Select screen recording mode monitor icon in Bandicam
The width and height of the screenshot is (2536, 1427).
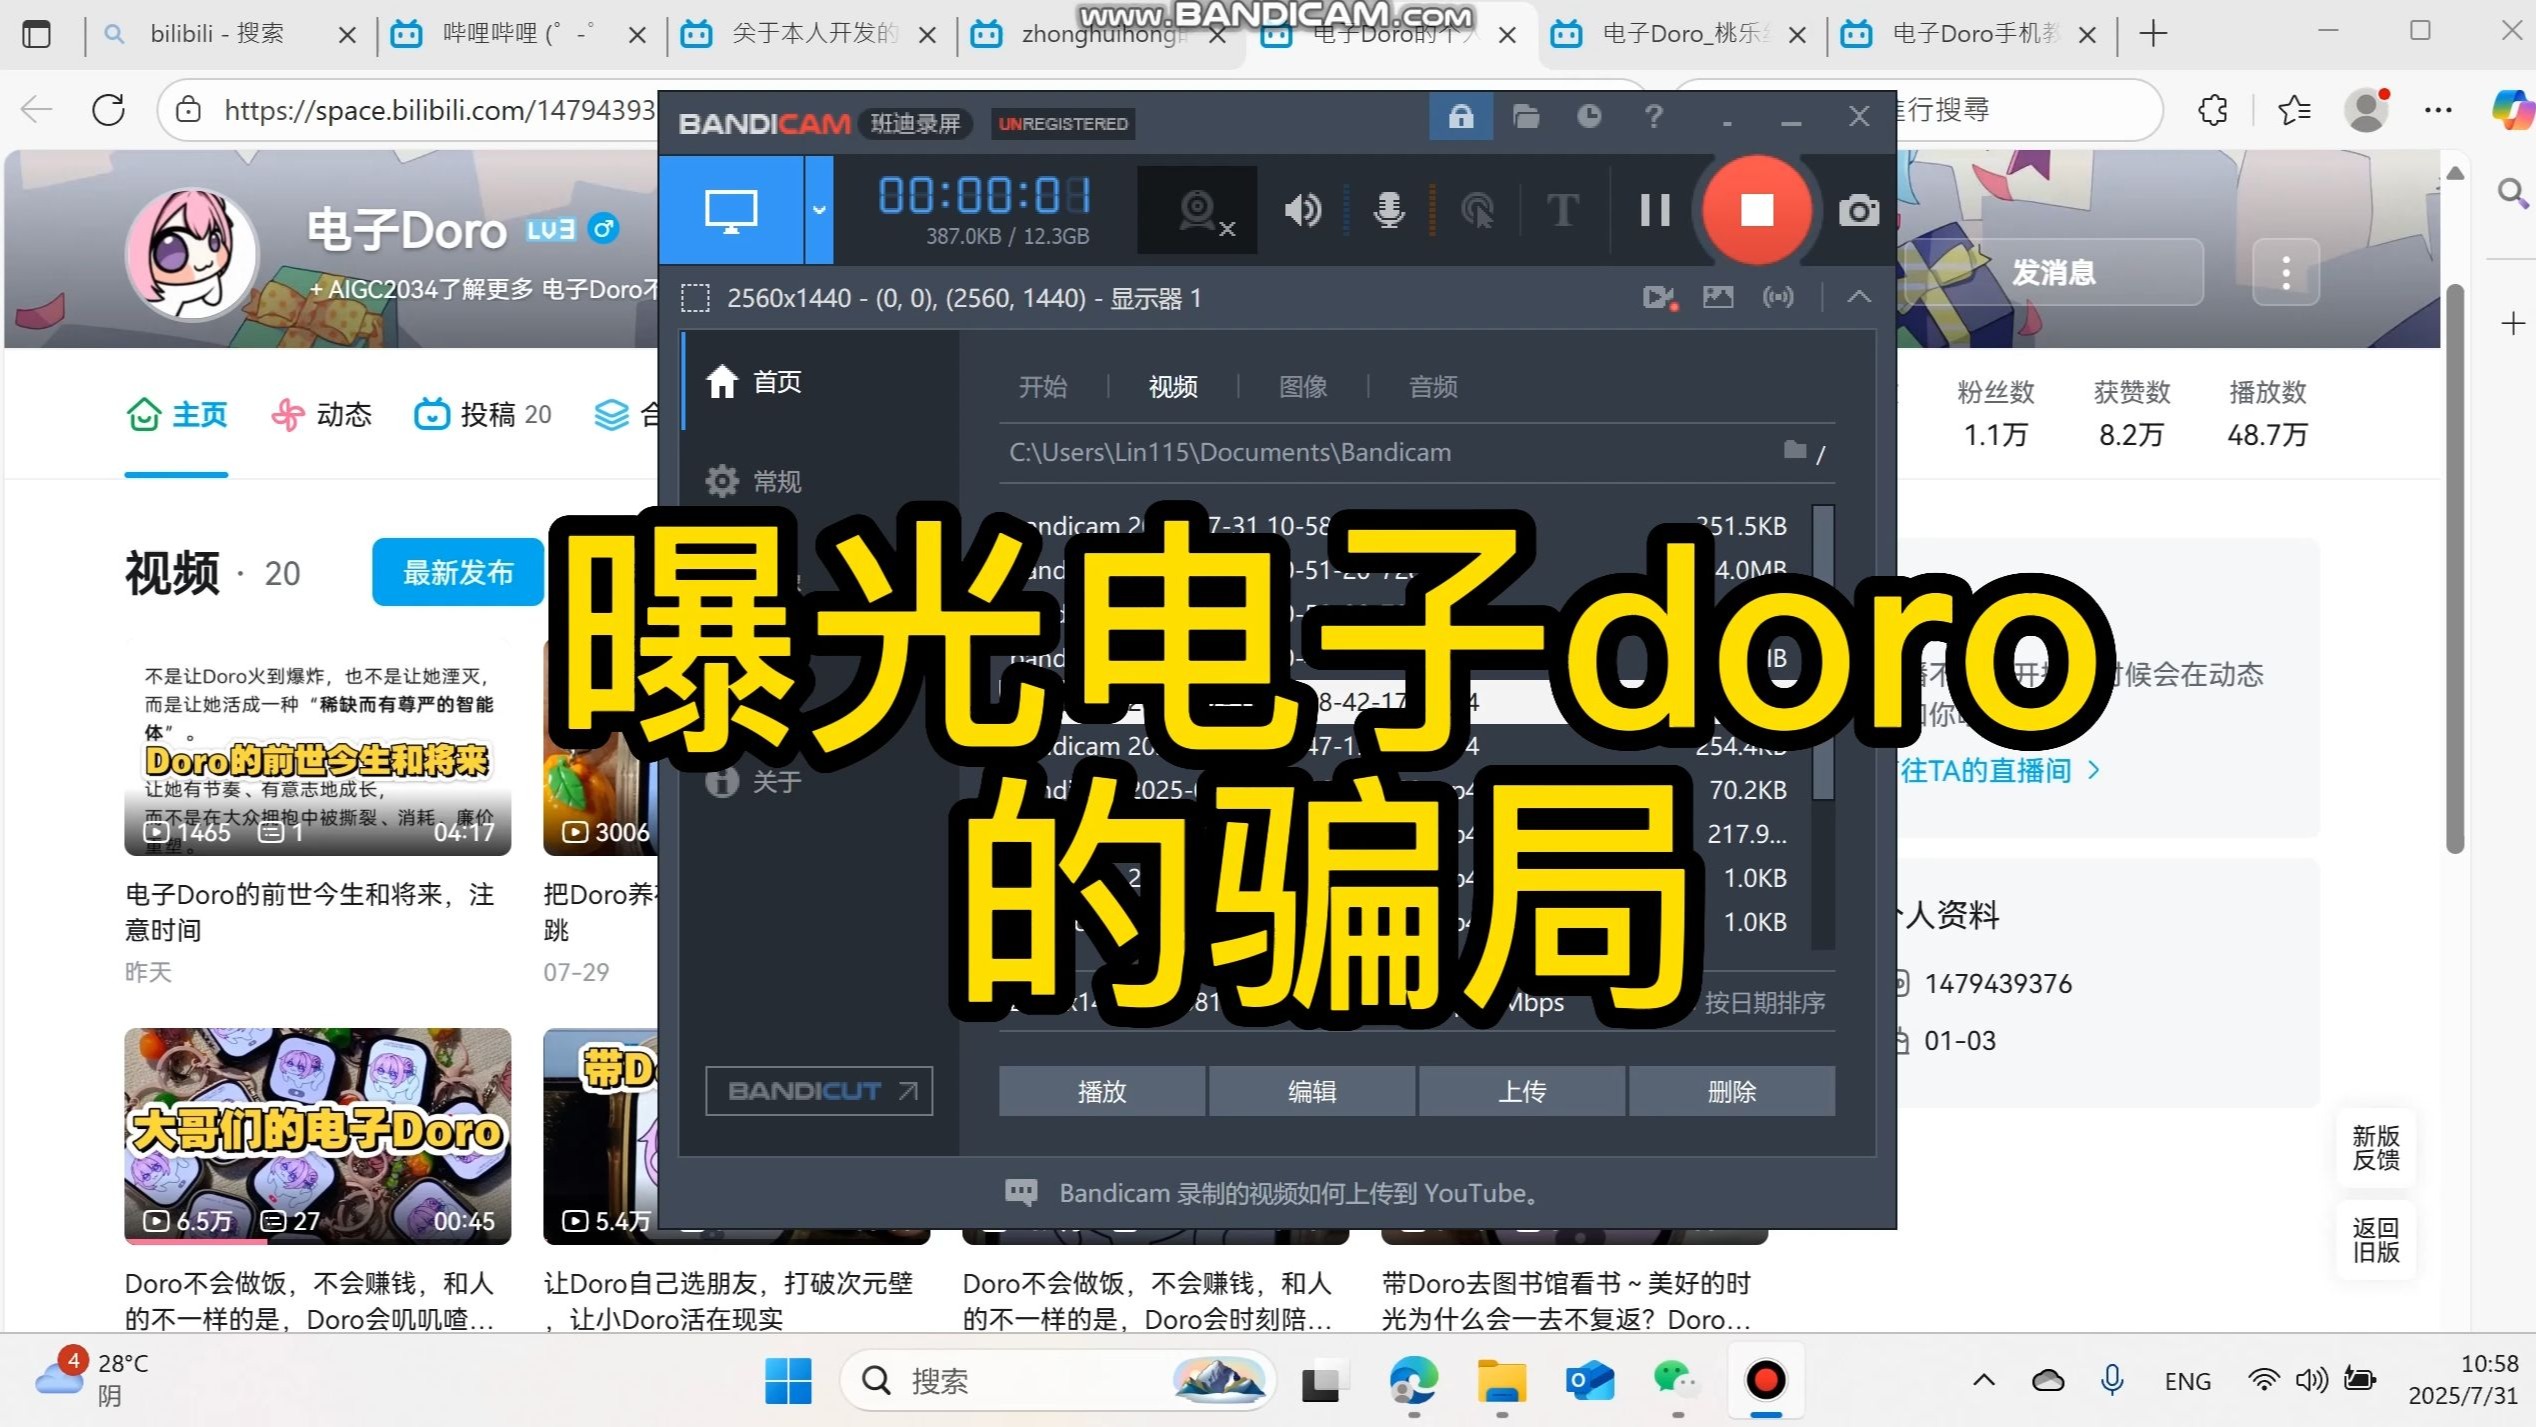coord(731,210)
